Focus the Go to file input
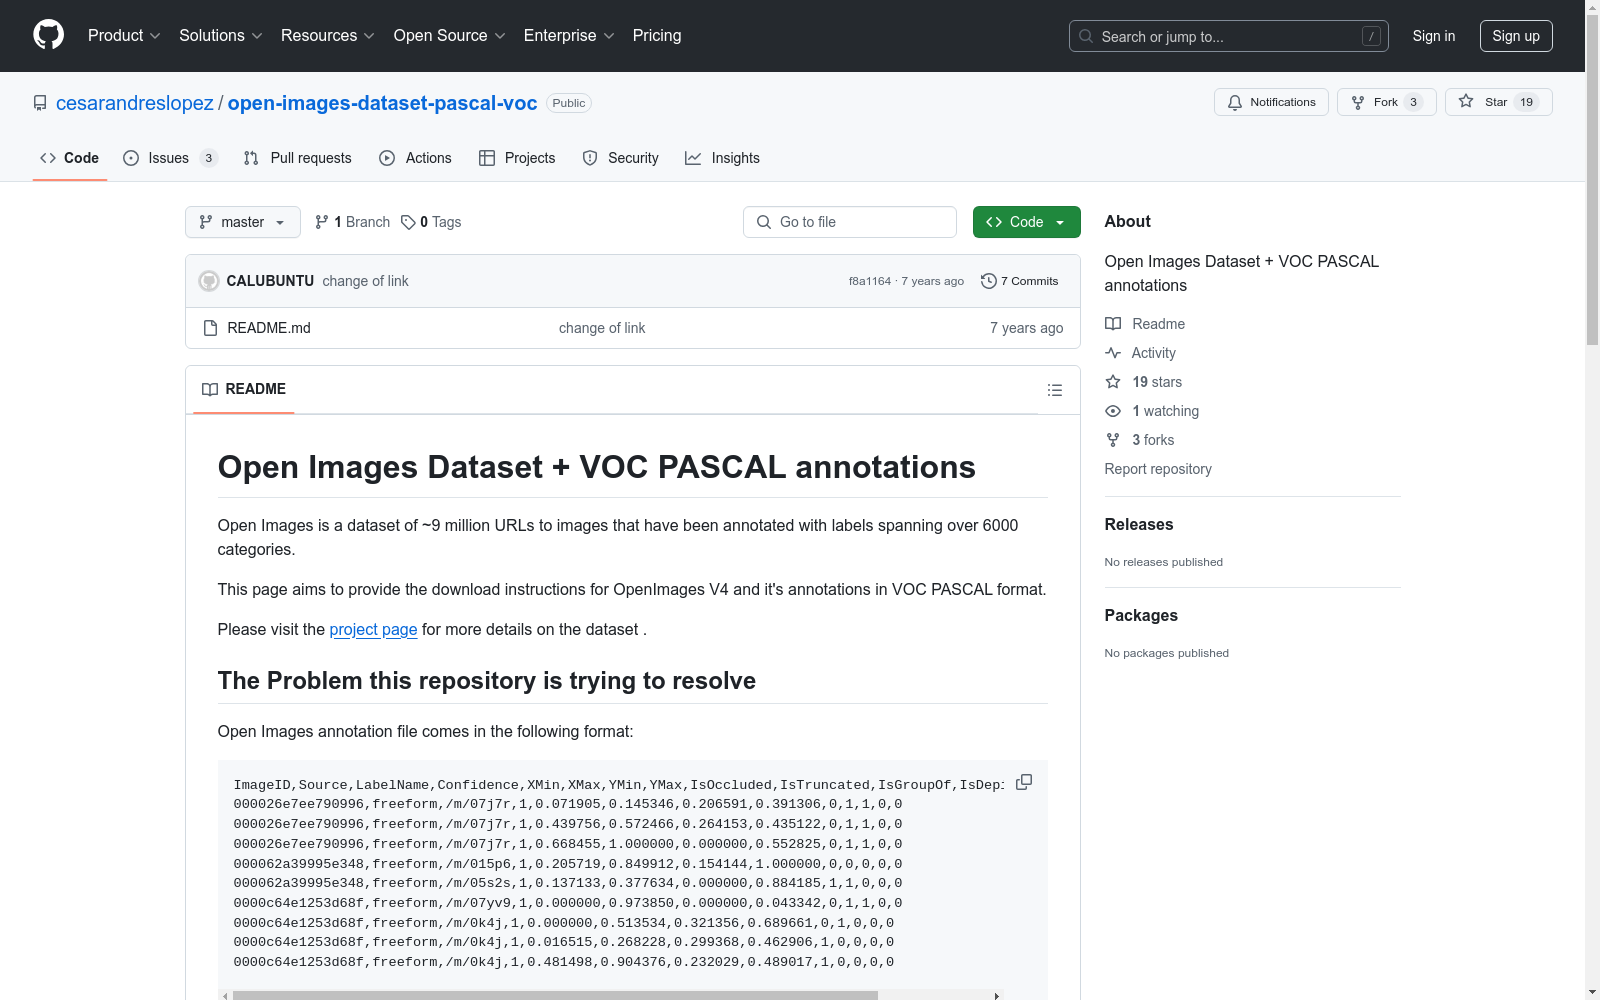 coord(850,222)
